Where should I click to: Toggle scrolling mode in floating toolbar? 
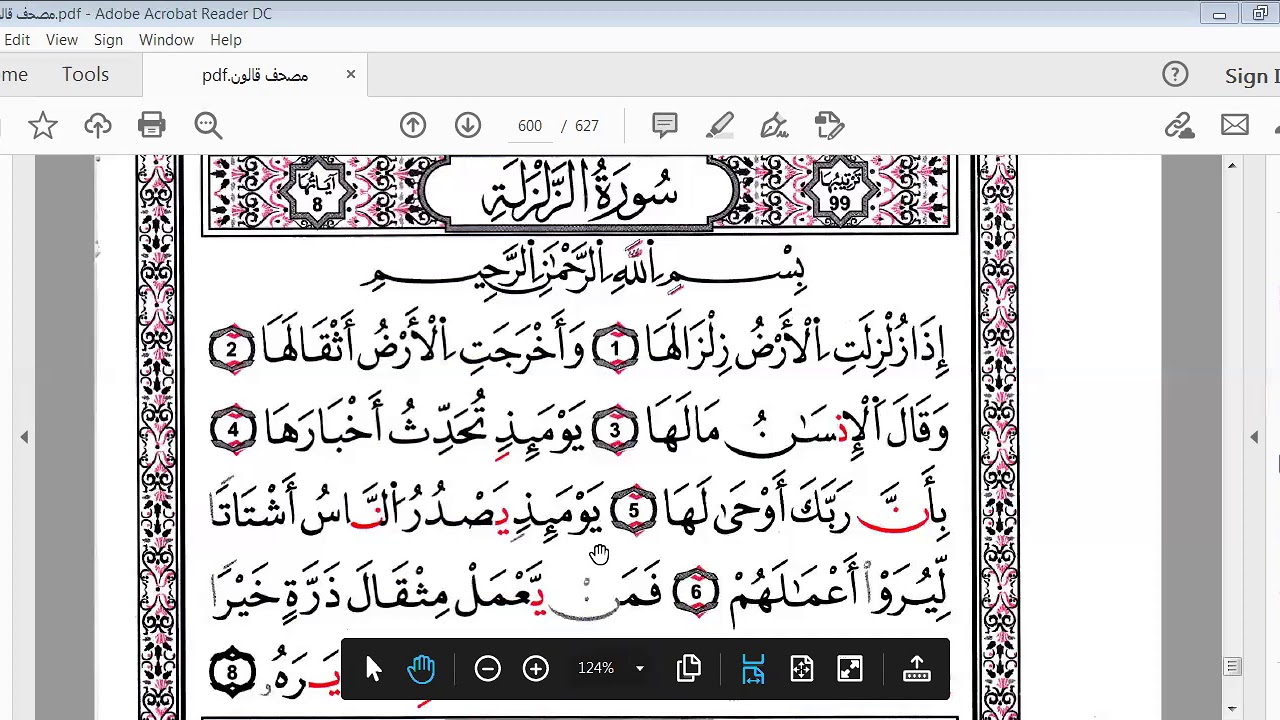coord(753,669)
